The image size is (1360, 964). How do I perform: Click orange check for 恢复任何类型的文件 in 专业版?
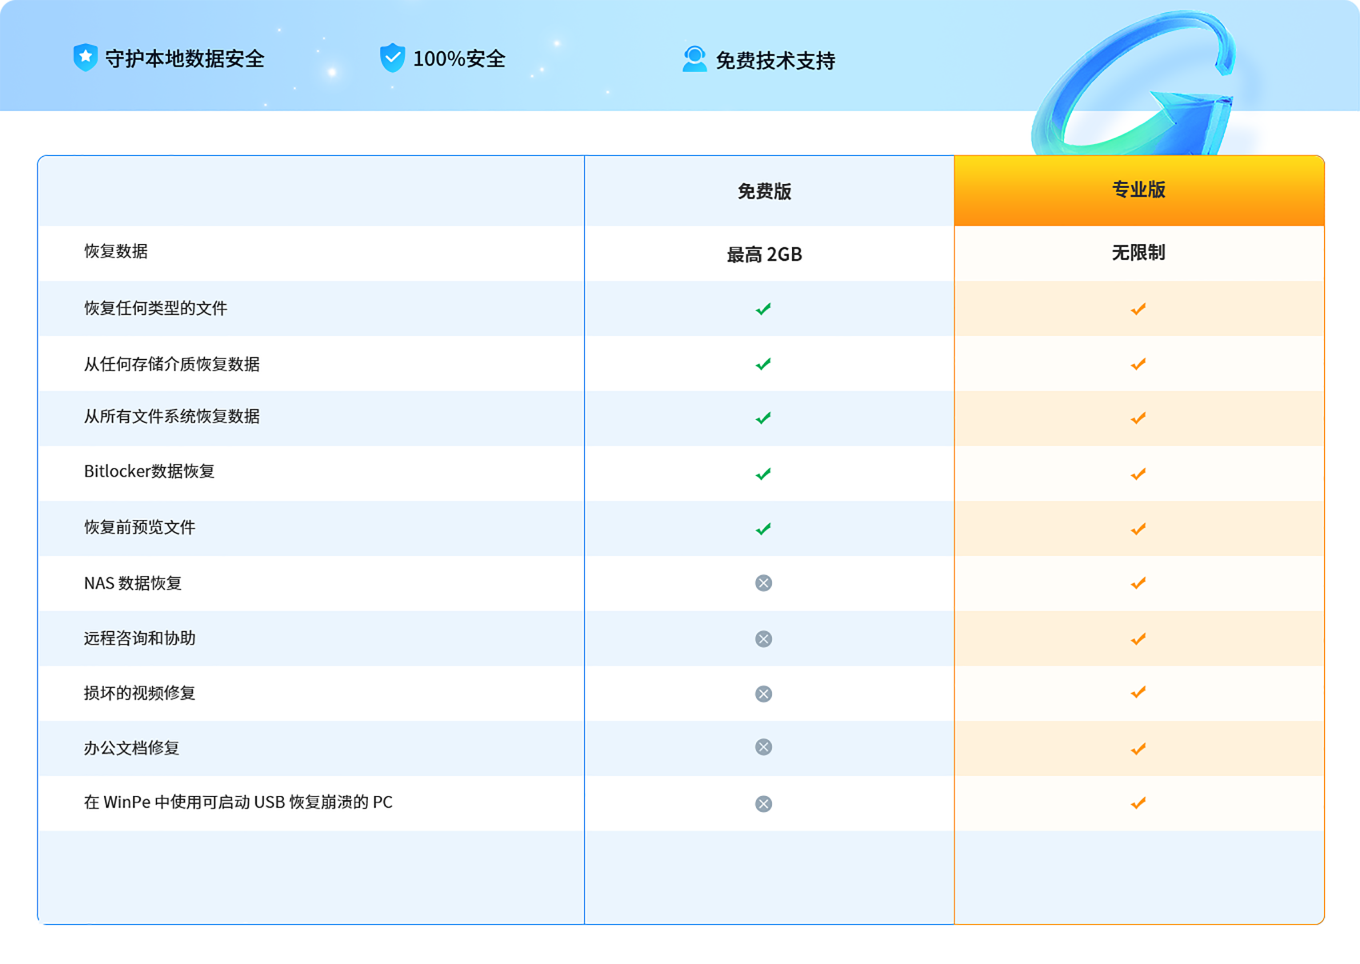pyautogui.click(x=1138, y=309)
